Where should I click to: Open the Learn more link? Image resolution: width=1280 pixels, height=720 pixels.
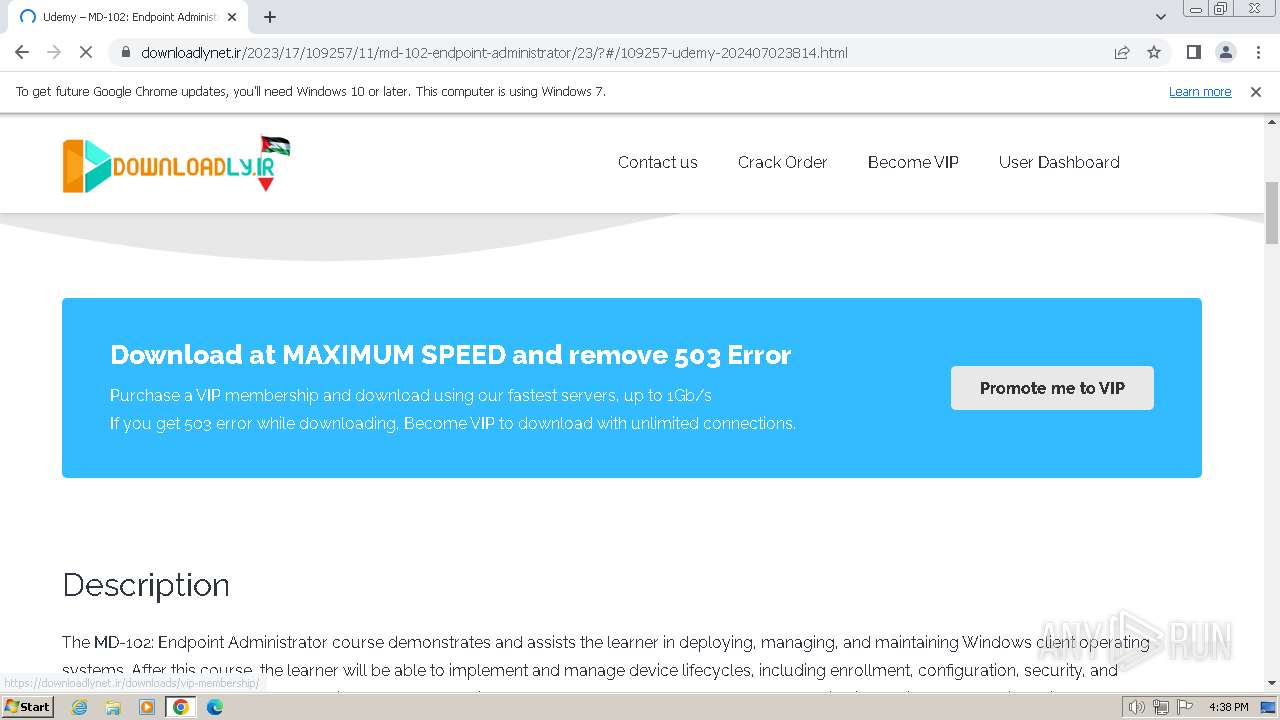[1200, 91]
